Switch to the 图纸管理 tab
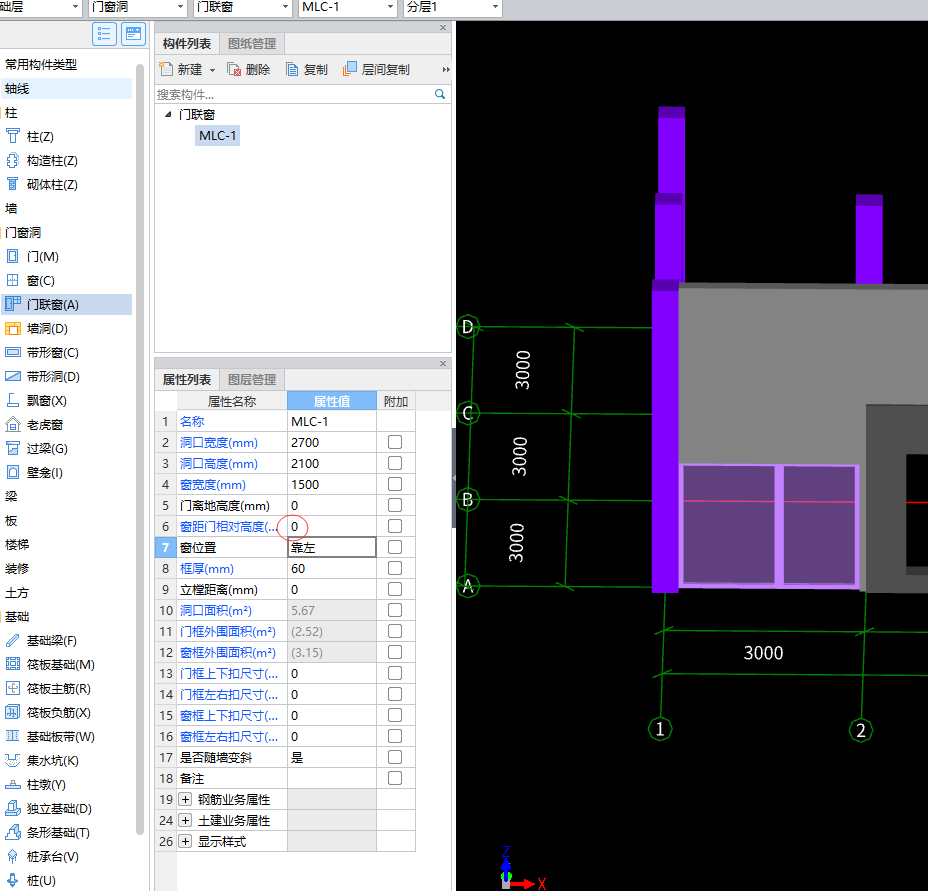This screenshot has height=891, width=928. 252,44
